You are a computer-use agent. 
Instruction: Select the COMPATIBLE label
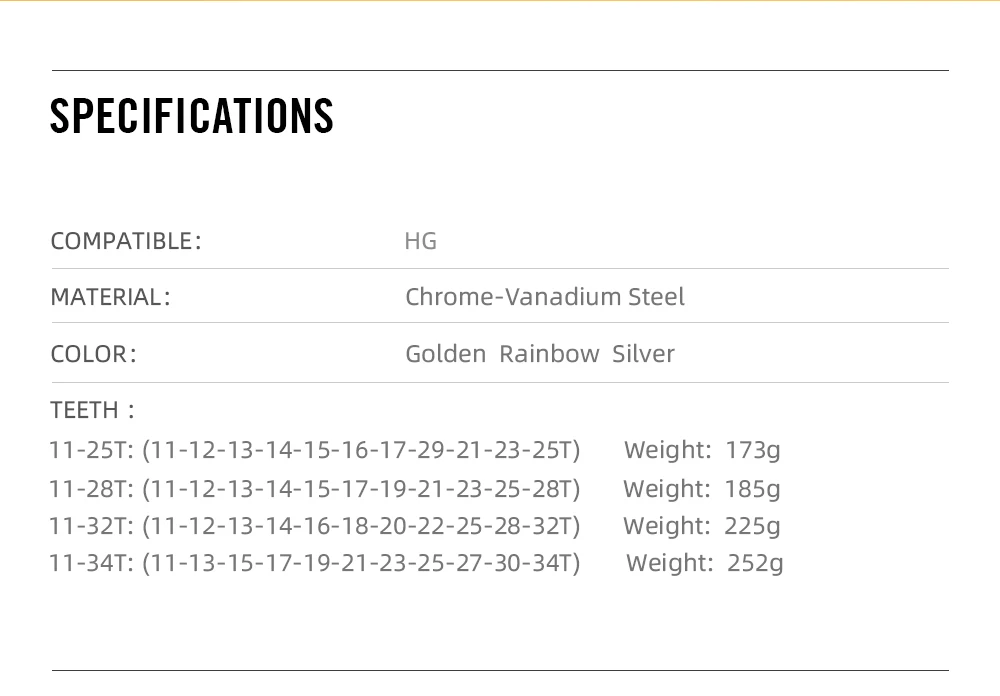click(x=126, y=241)
